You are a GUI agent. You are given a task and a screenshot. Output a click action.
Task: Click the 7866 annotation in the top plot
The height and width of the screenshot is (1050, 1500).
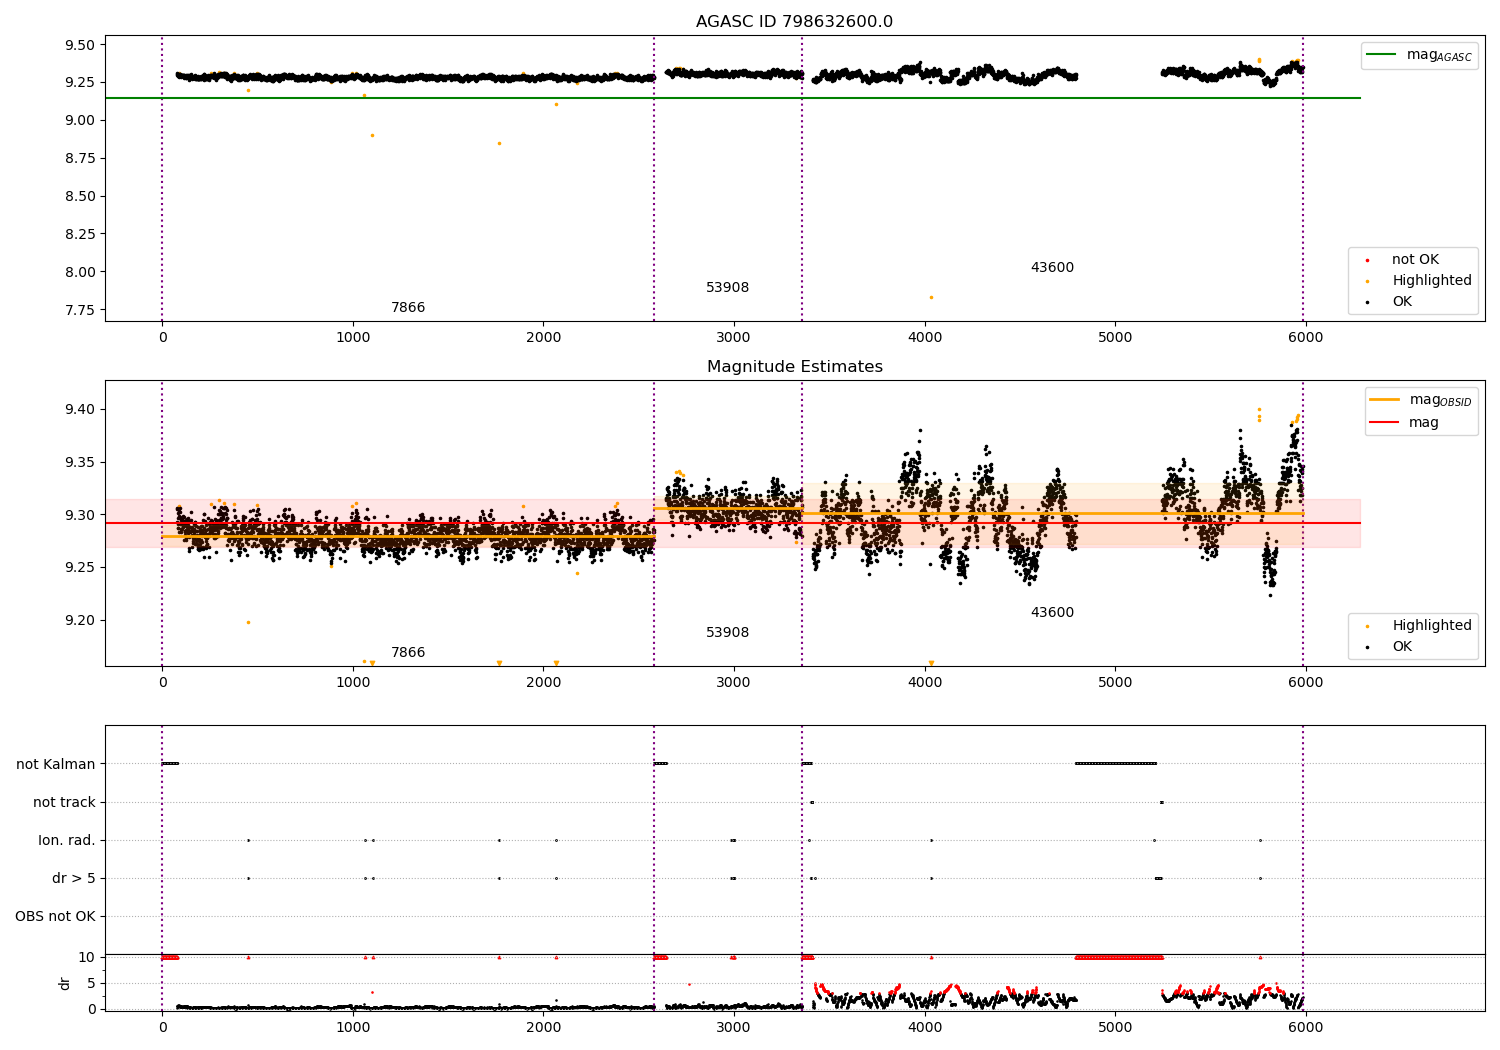click(408, 308)
